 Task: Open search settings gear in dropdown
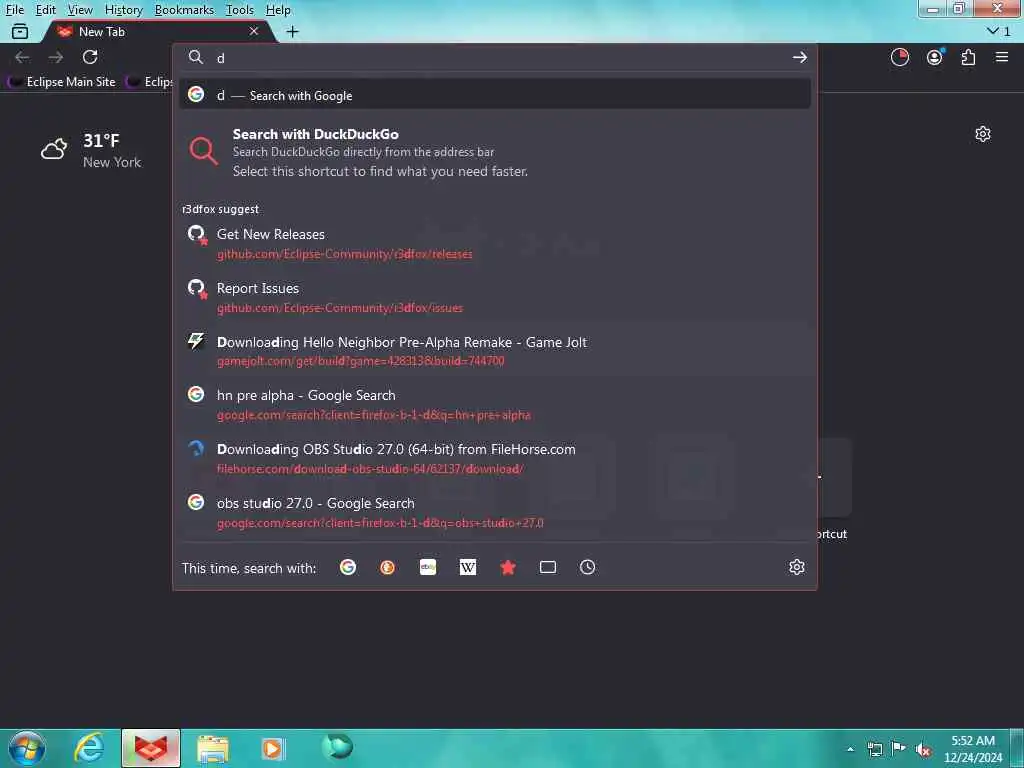click(x=797, y=568)
